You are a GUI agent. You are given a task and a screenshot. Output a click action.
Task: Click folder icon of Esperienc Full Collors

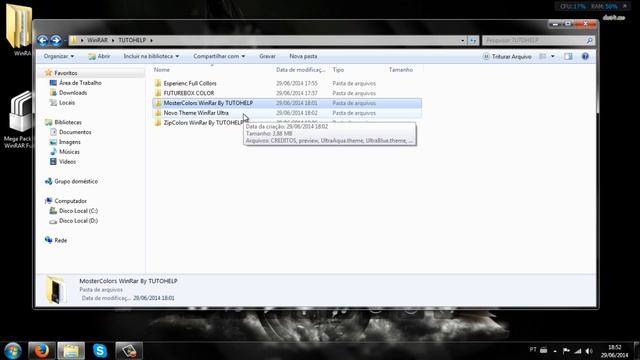pos(158,83)
